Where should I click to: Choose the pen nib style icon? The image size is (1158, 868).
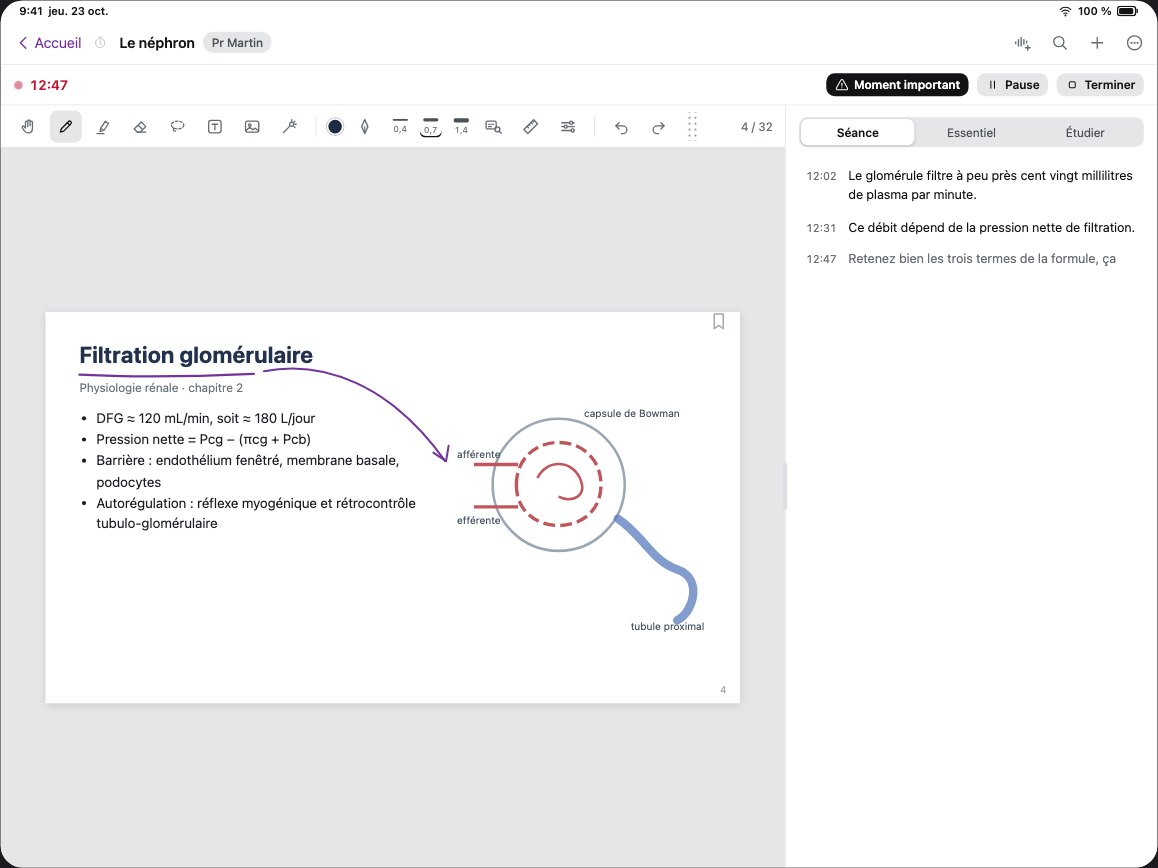pyautogui.click(x=365, y=127)
